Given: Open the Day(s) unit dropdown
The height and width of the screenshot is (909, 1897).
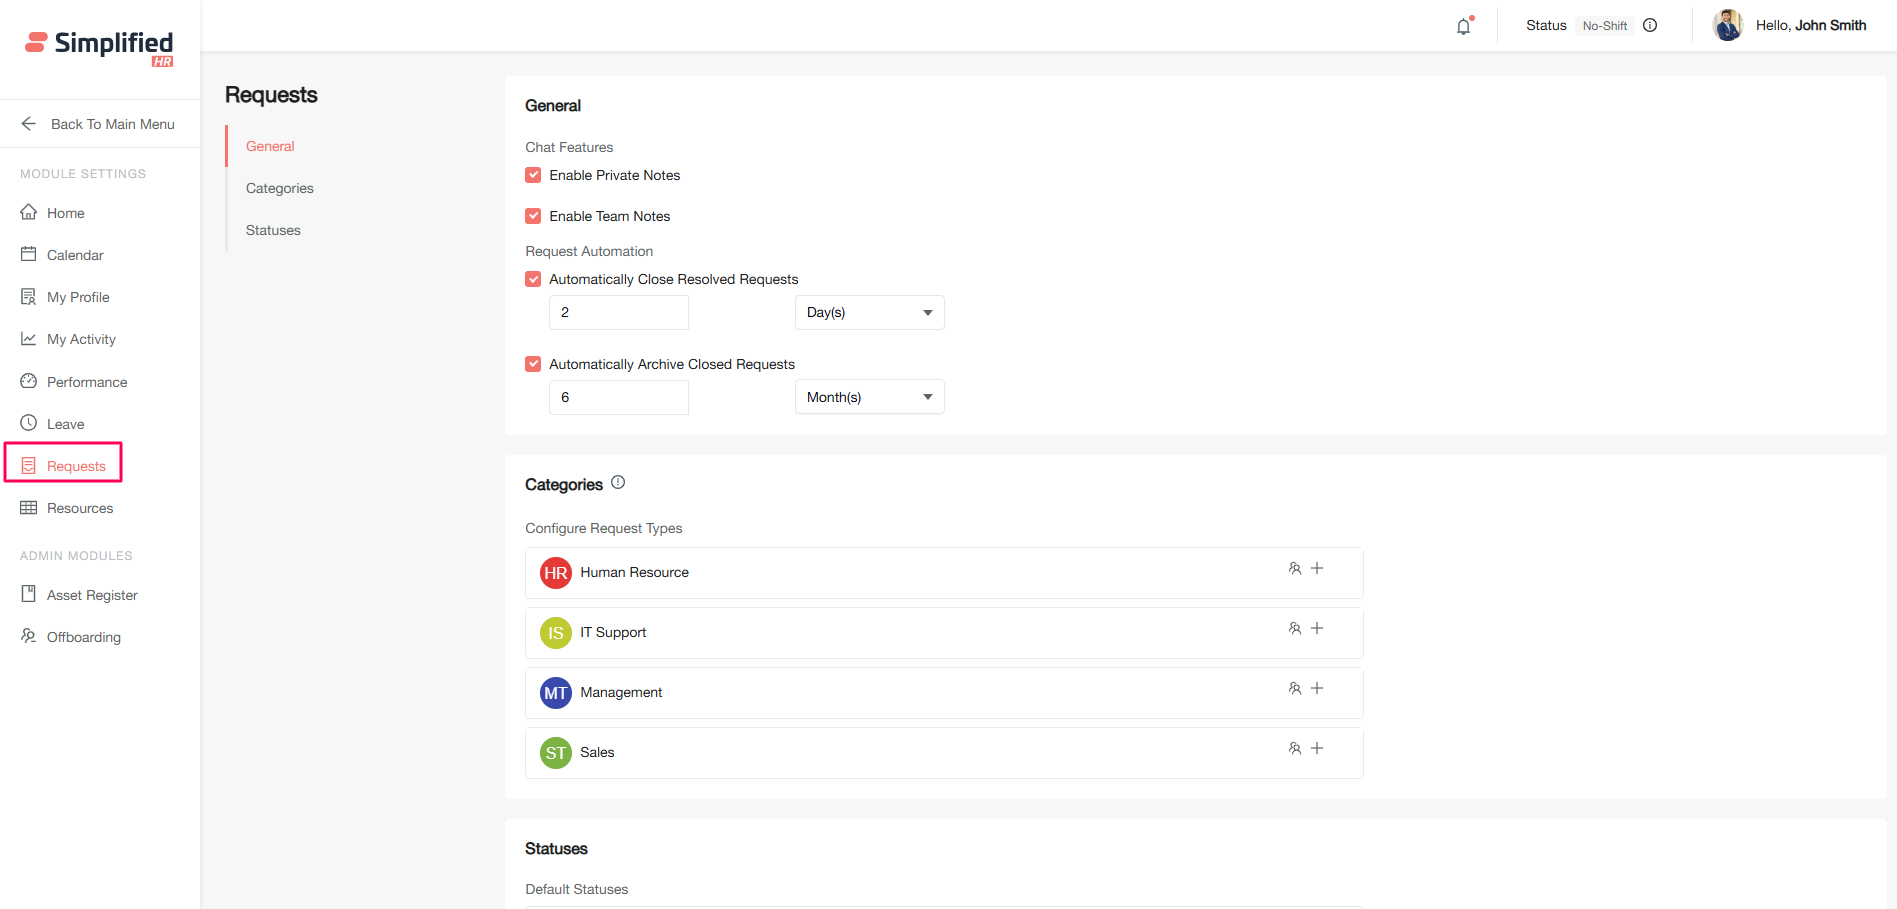Looking at the screenshot, I should tap(869, 313).
